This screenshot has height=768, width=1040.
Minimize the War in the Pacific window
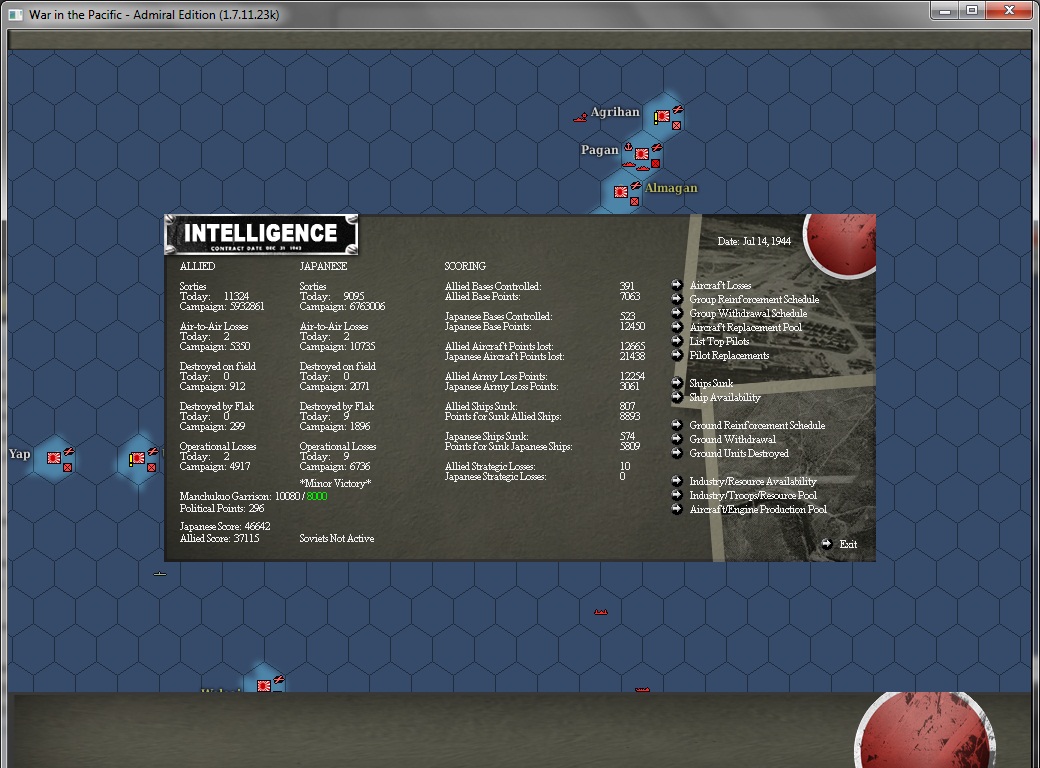coord(944,11)
